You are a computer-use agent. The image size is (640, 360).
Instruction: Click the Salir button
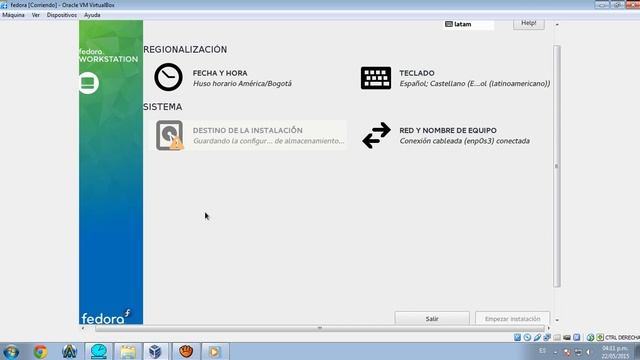(x=432, y=318)
